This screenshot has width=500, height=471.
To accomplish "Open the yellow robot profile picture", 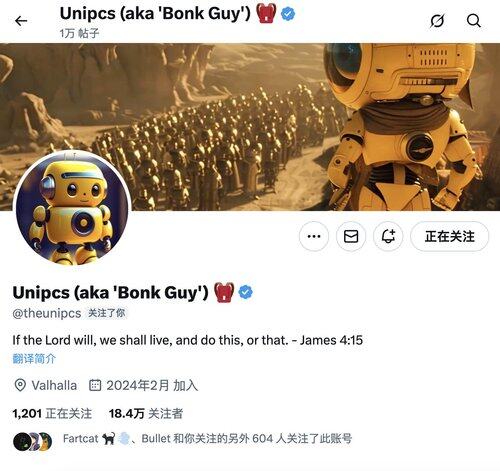I will click(71, 208).
